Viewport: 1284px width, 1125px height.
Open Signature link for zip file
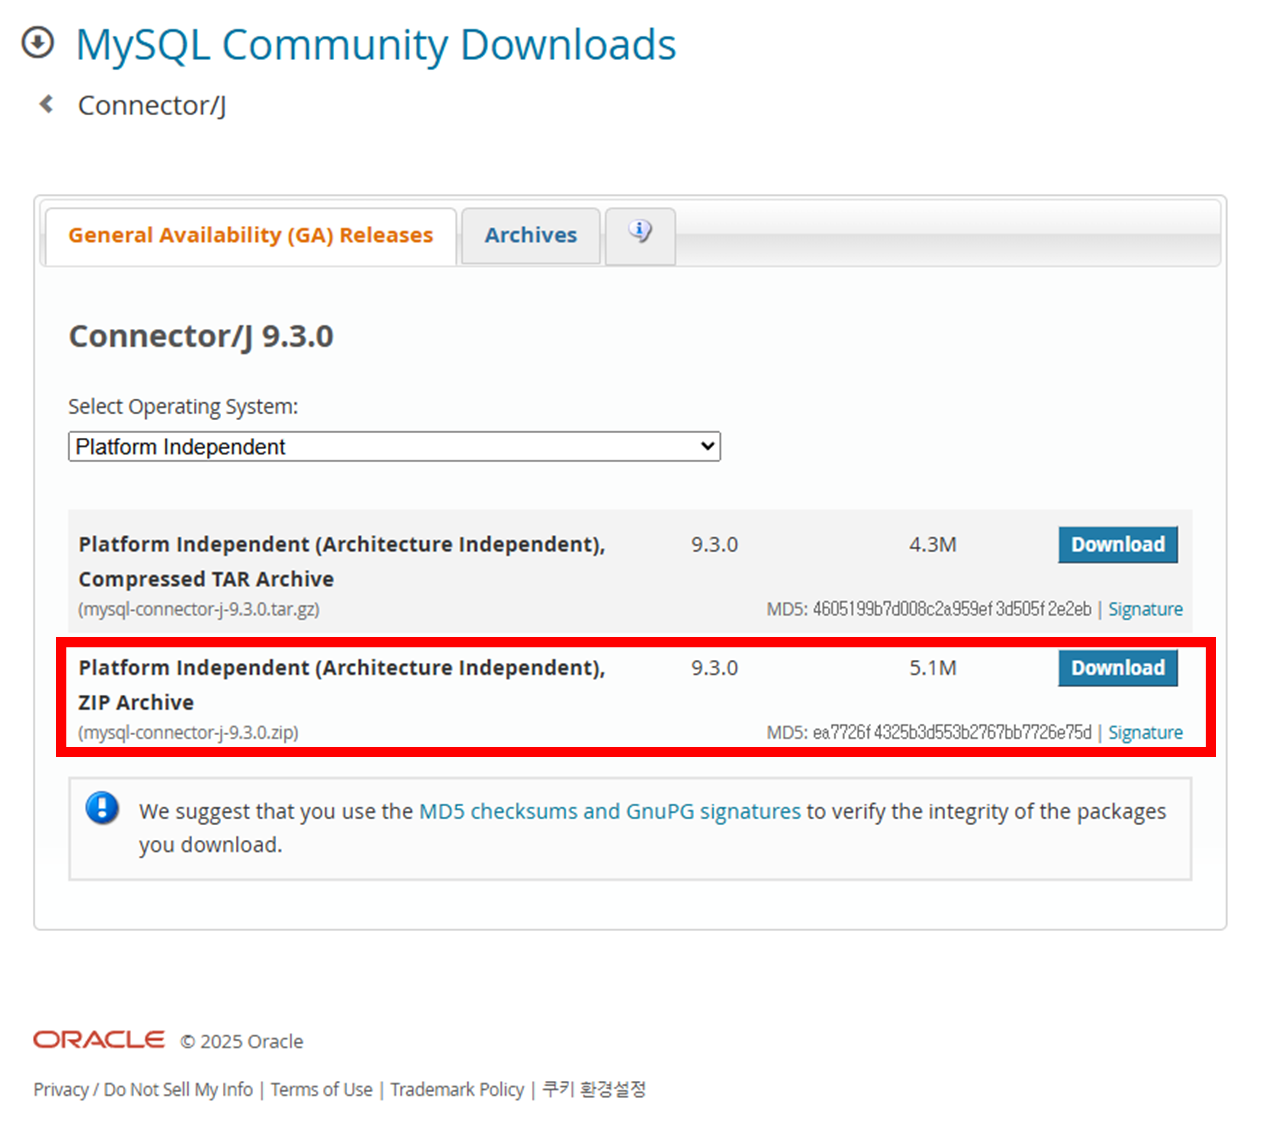1145,732
